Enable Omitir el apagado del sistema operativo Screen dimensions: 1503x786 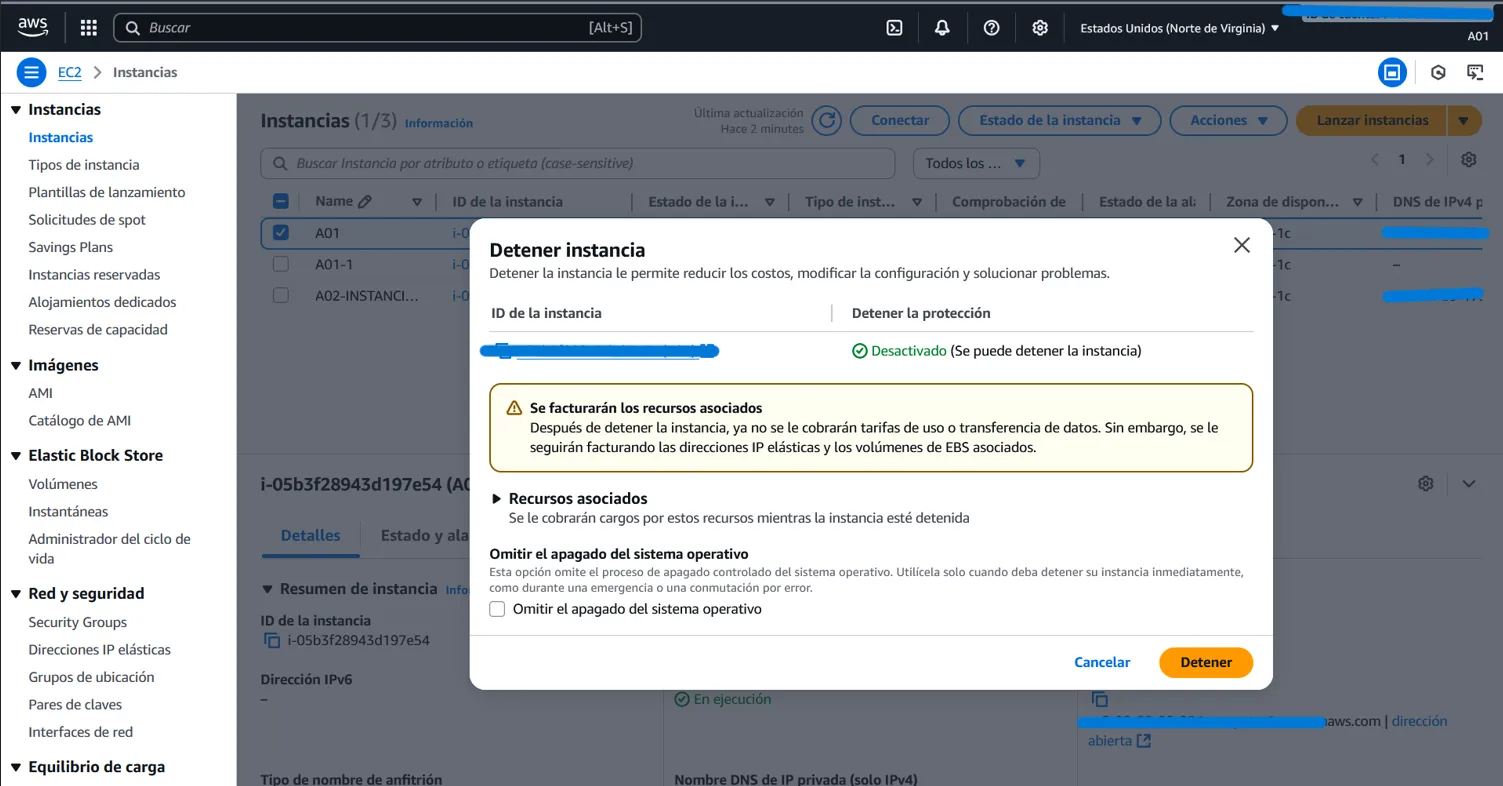pos(497,609)
